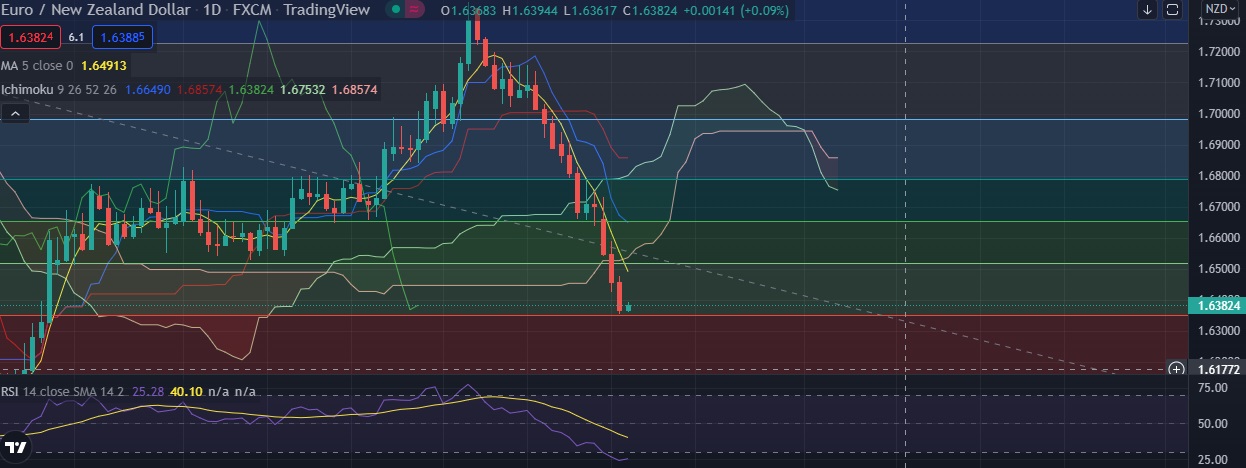Click the RSI value 40.10
Image resolution: width=1246 pixels, height=468 pixels.
point(188,391)
